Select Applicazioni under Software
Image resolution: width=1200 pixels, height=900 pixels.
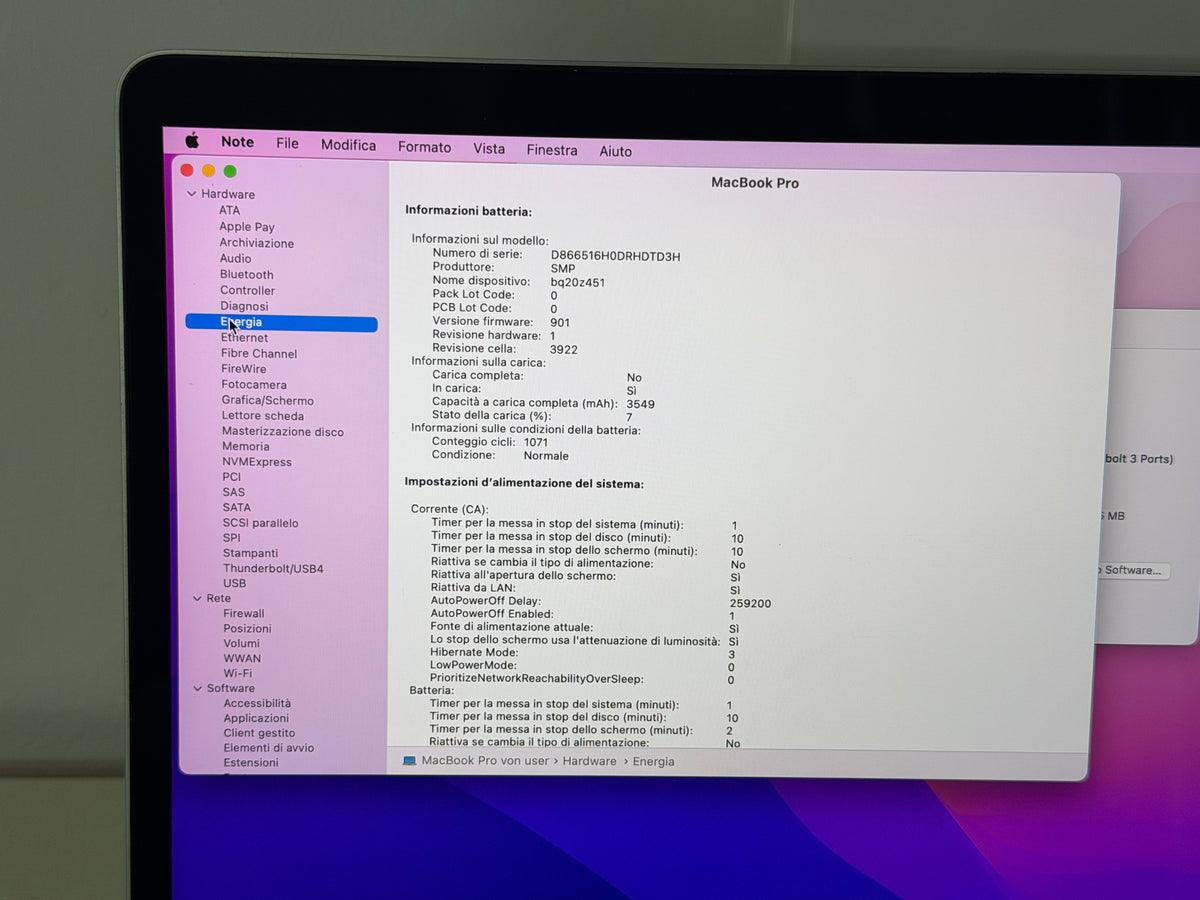click(256, 718)
